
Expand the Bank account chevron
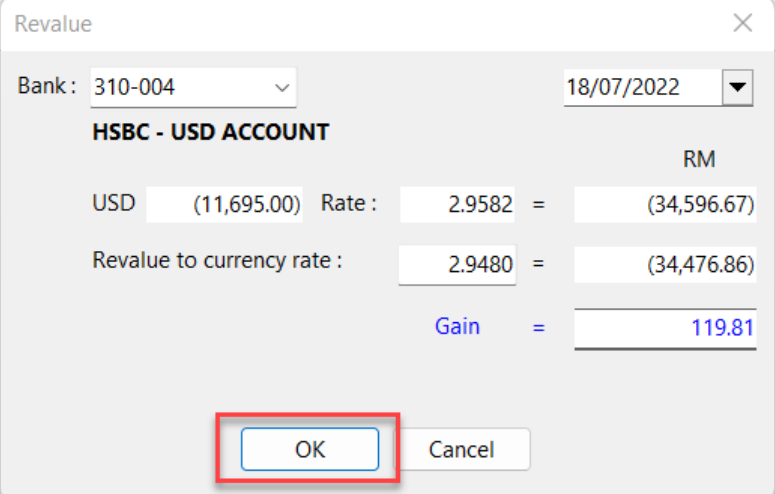(281, 88)
